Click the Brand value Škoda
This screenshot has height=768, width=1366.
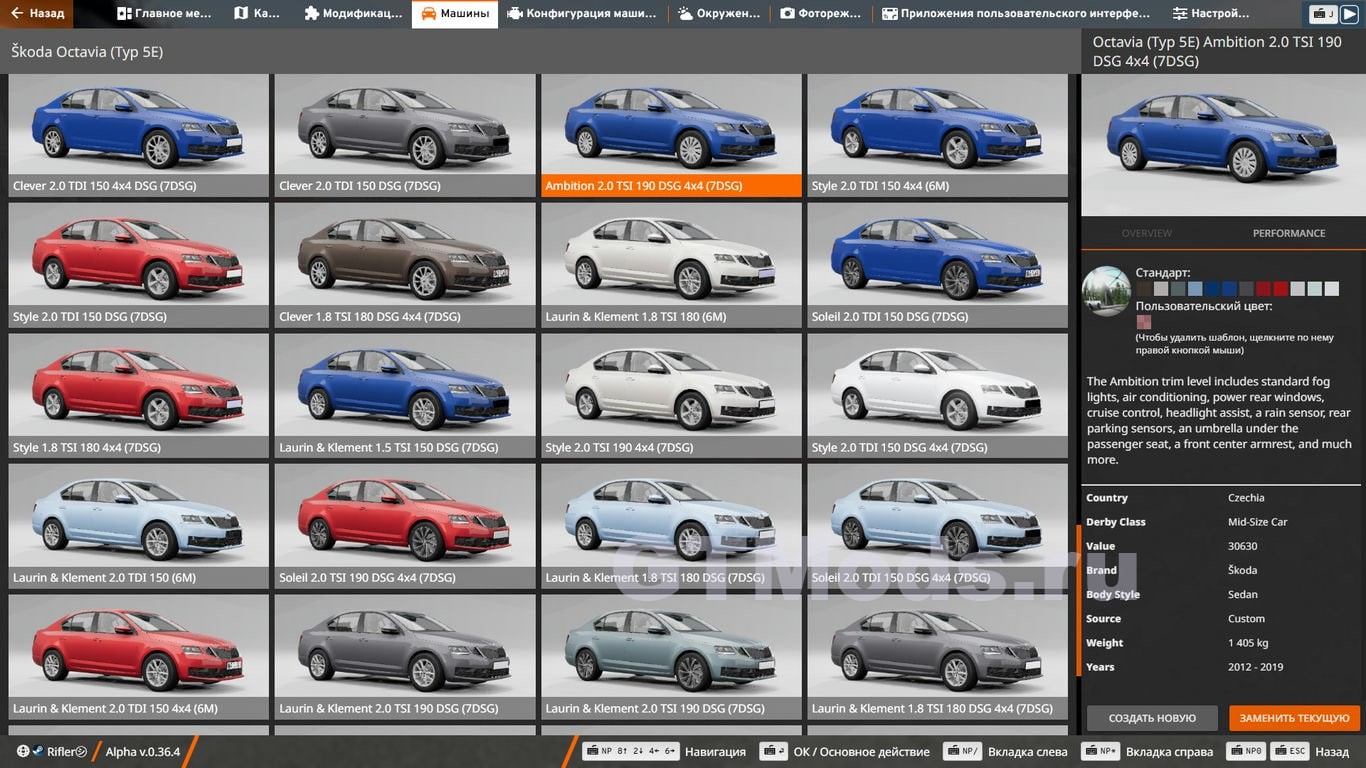click(1243, 570)
